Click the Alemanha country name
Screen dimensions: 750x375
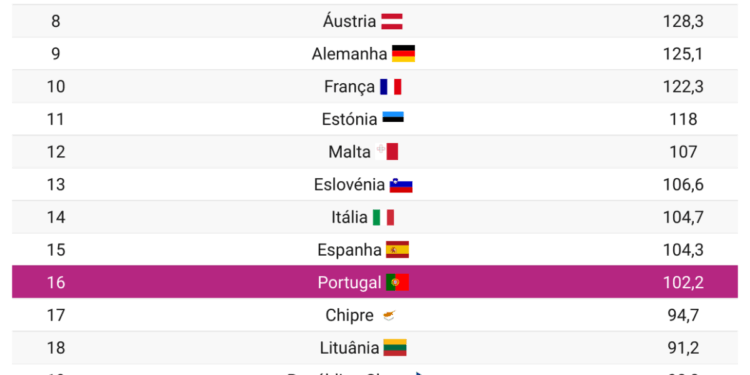(x=349, y=54)
